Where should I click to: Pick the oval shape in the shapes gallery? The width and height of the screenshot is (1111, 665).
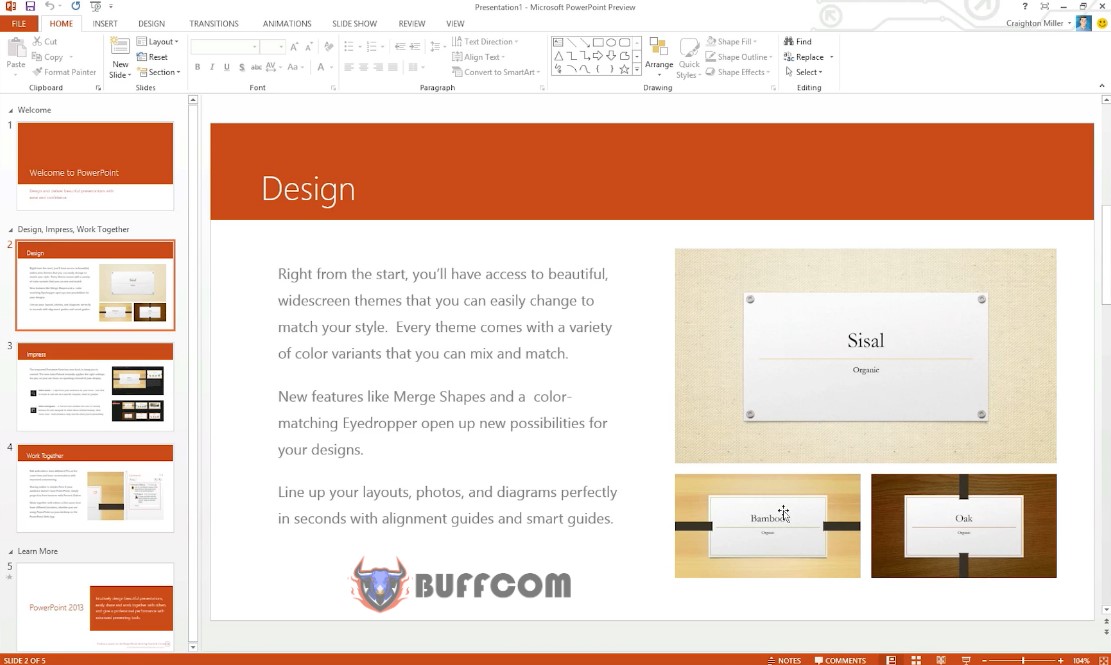pyautogui.click(x=611, y=42)
